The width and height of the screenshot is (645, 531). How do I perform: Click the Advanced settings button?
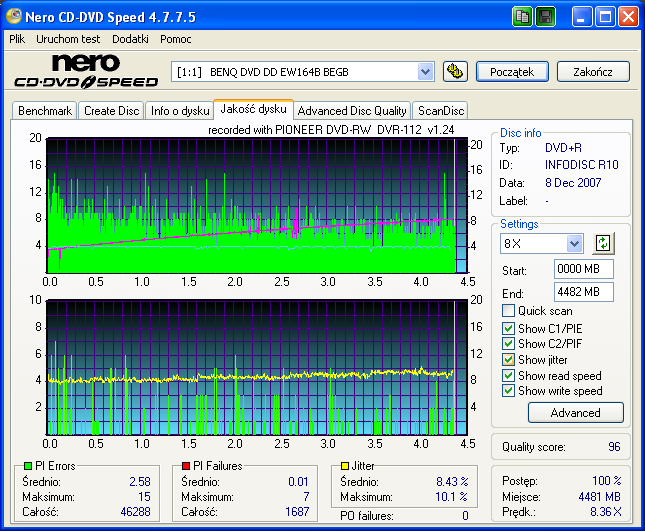[x=575, y=413]
